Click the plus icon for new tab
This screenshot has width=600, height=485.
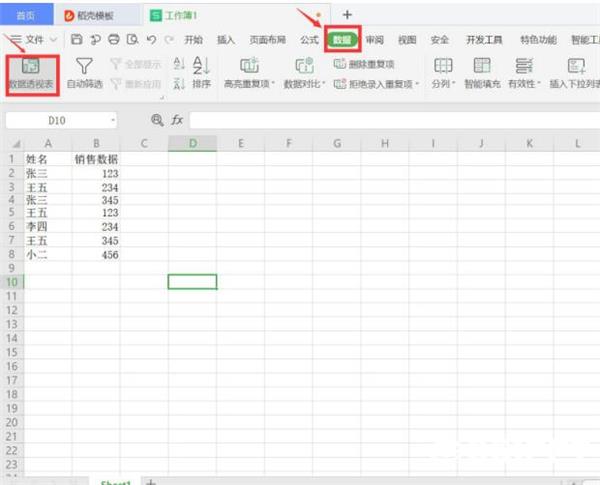(x=347, y=15)
